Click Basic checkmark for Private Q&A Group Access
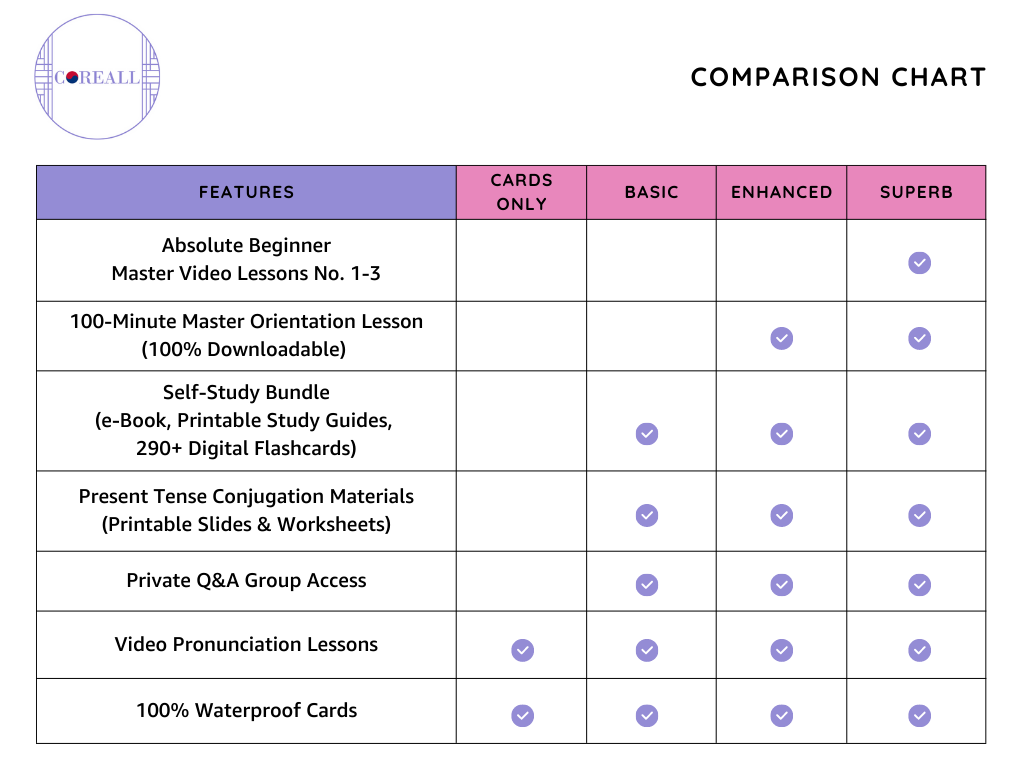 coord(647,584)
